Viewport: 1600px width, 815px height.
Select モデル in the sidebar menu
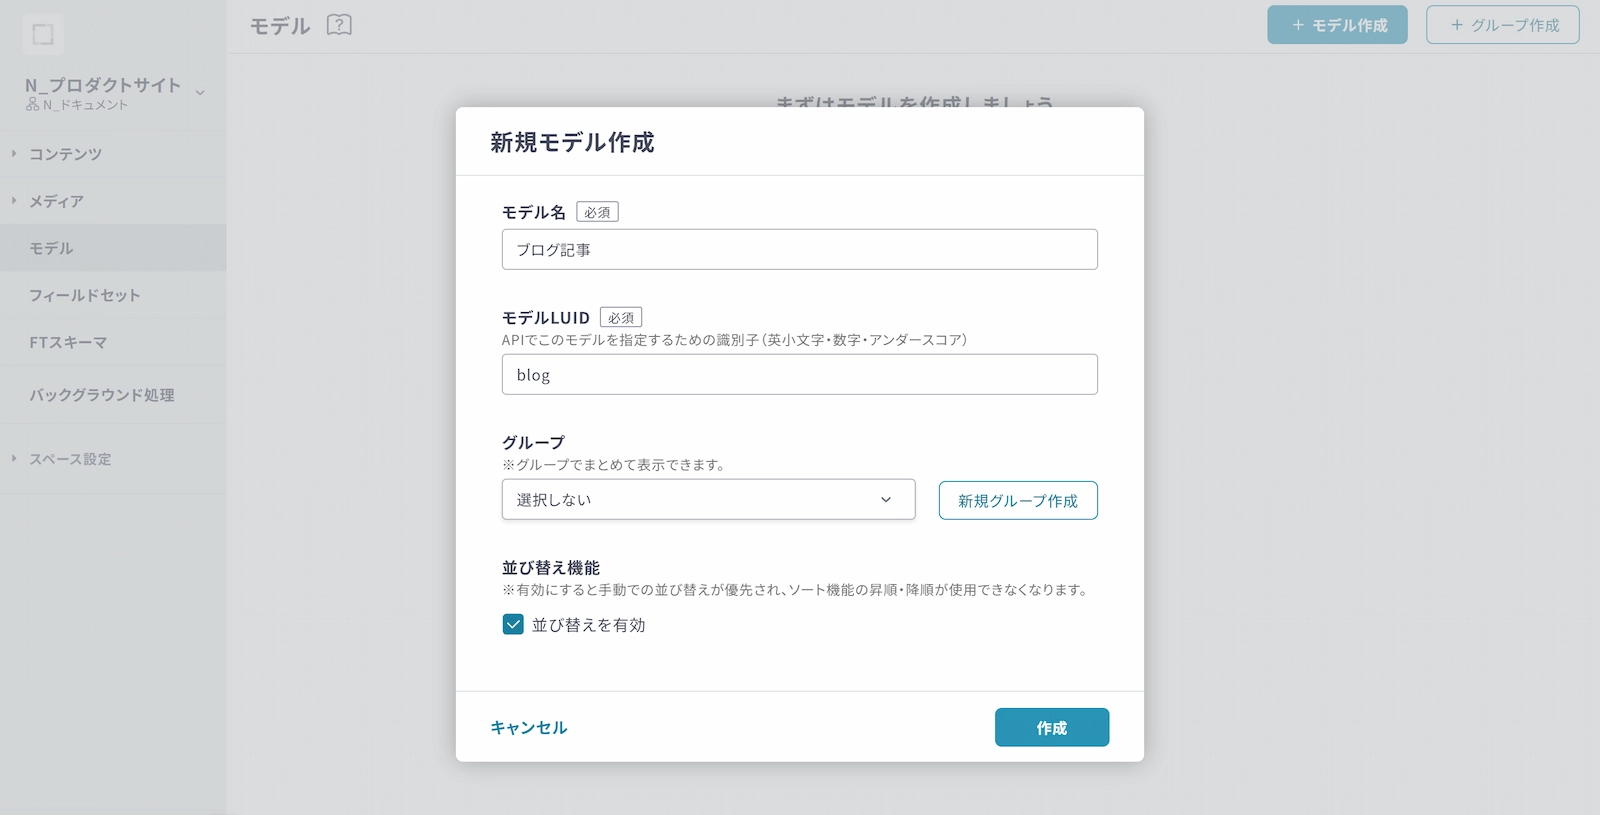point(51,248)
